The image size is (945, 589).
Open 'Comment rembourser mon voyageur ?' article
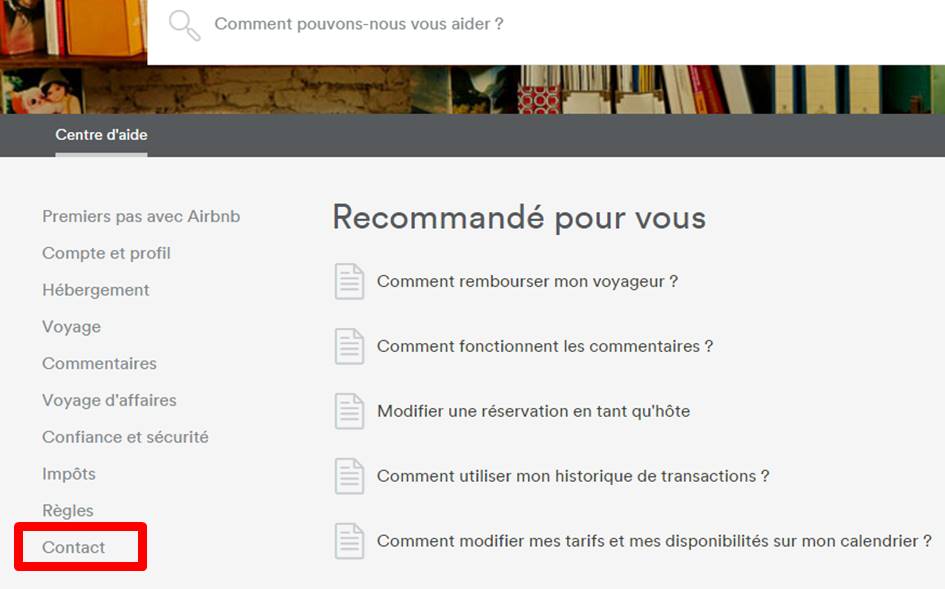click(x=527, y=281)
